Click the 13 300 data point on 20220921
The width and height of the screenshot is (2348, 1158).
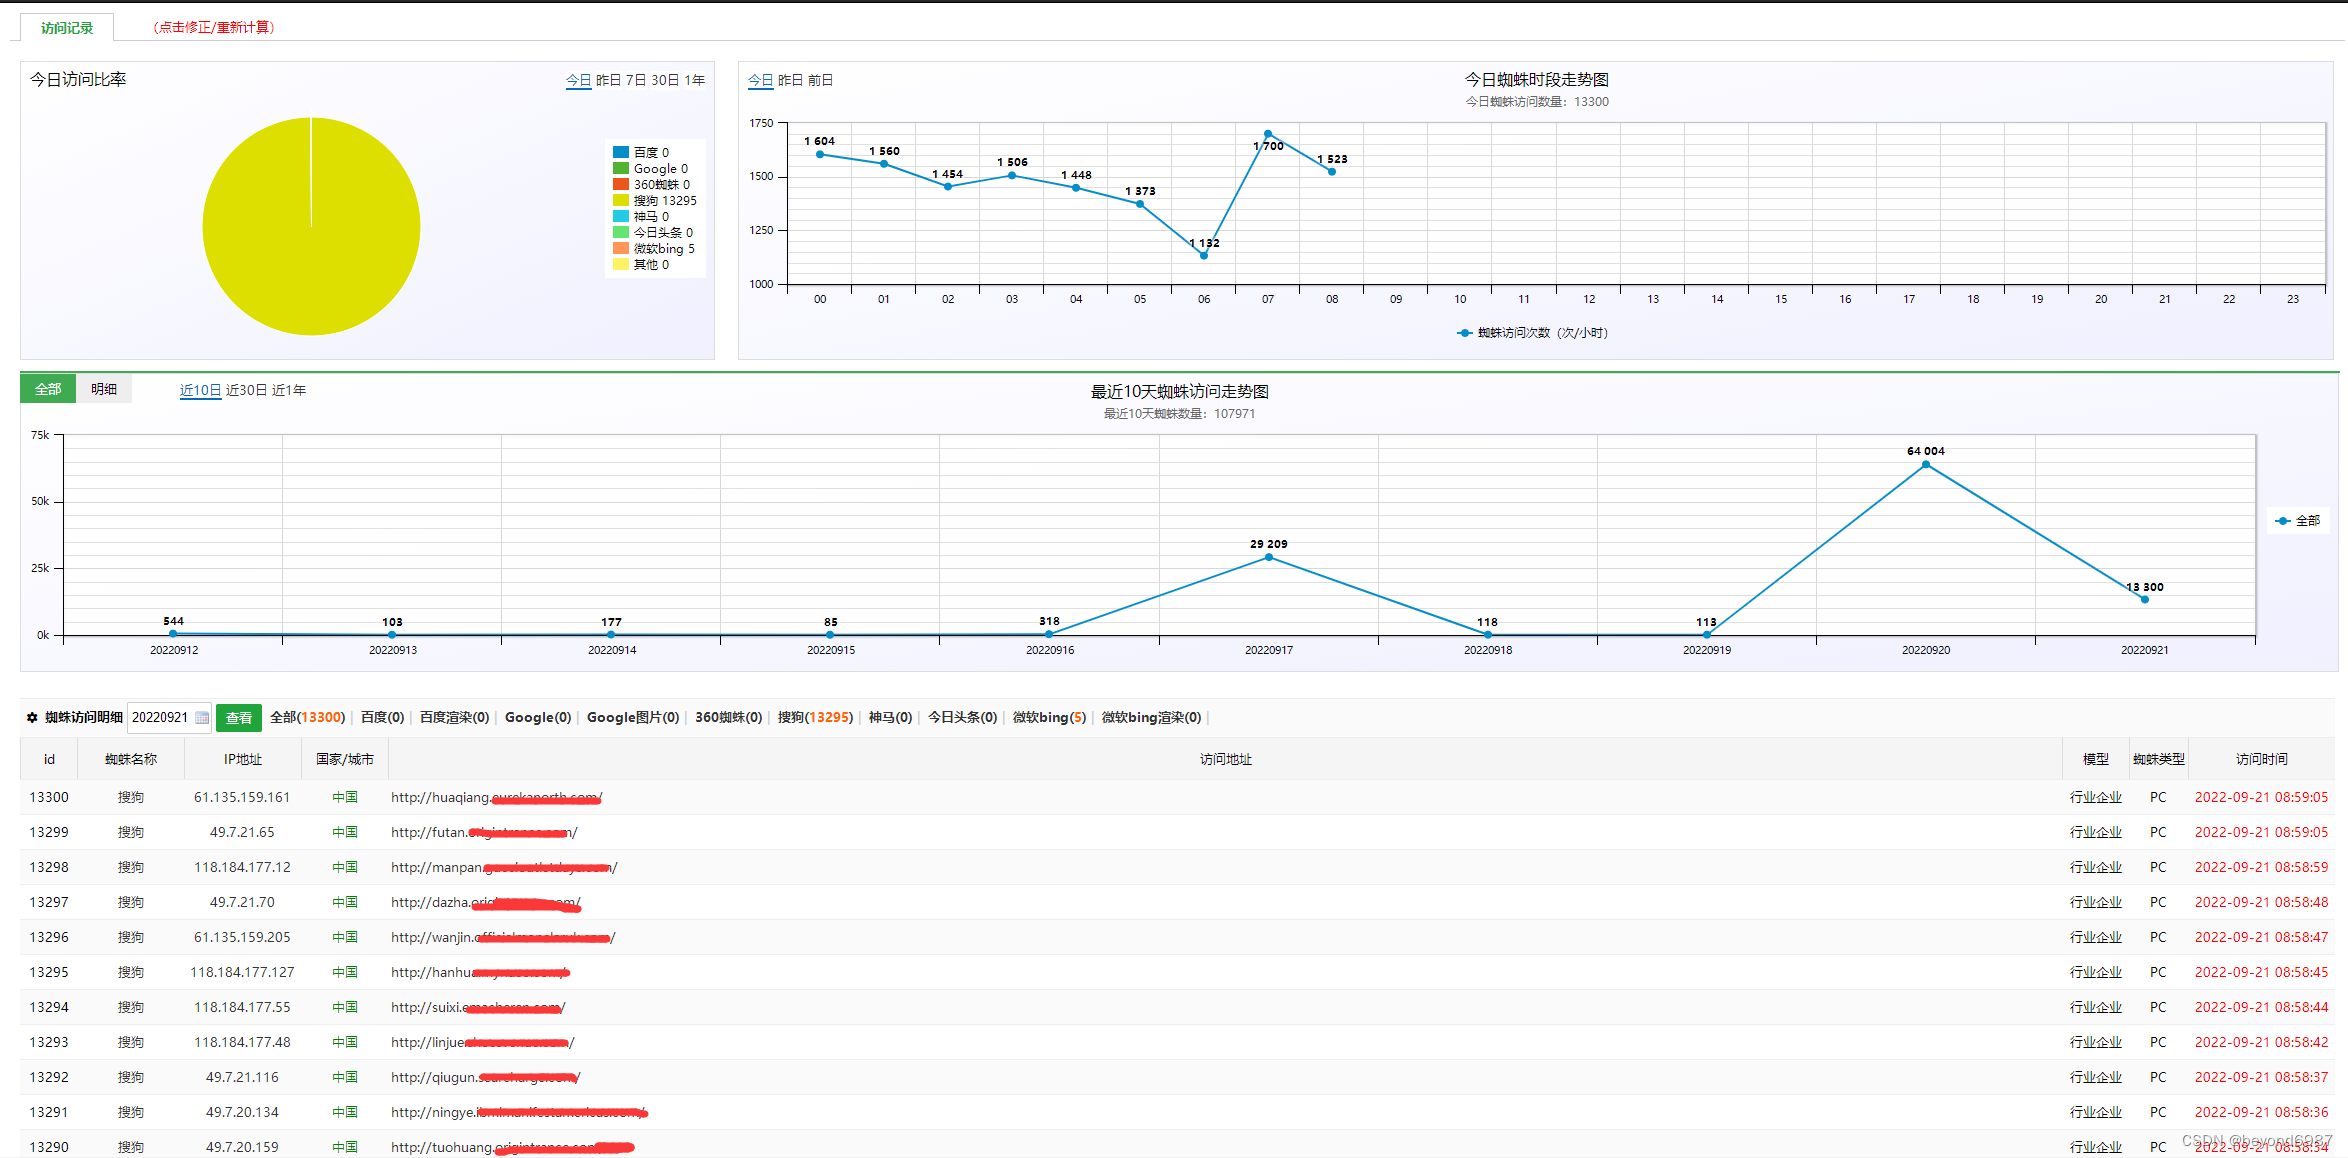coord(2145,599)
